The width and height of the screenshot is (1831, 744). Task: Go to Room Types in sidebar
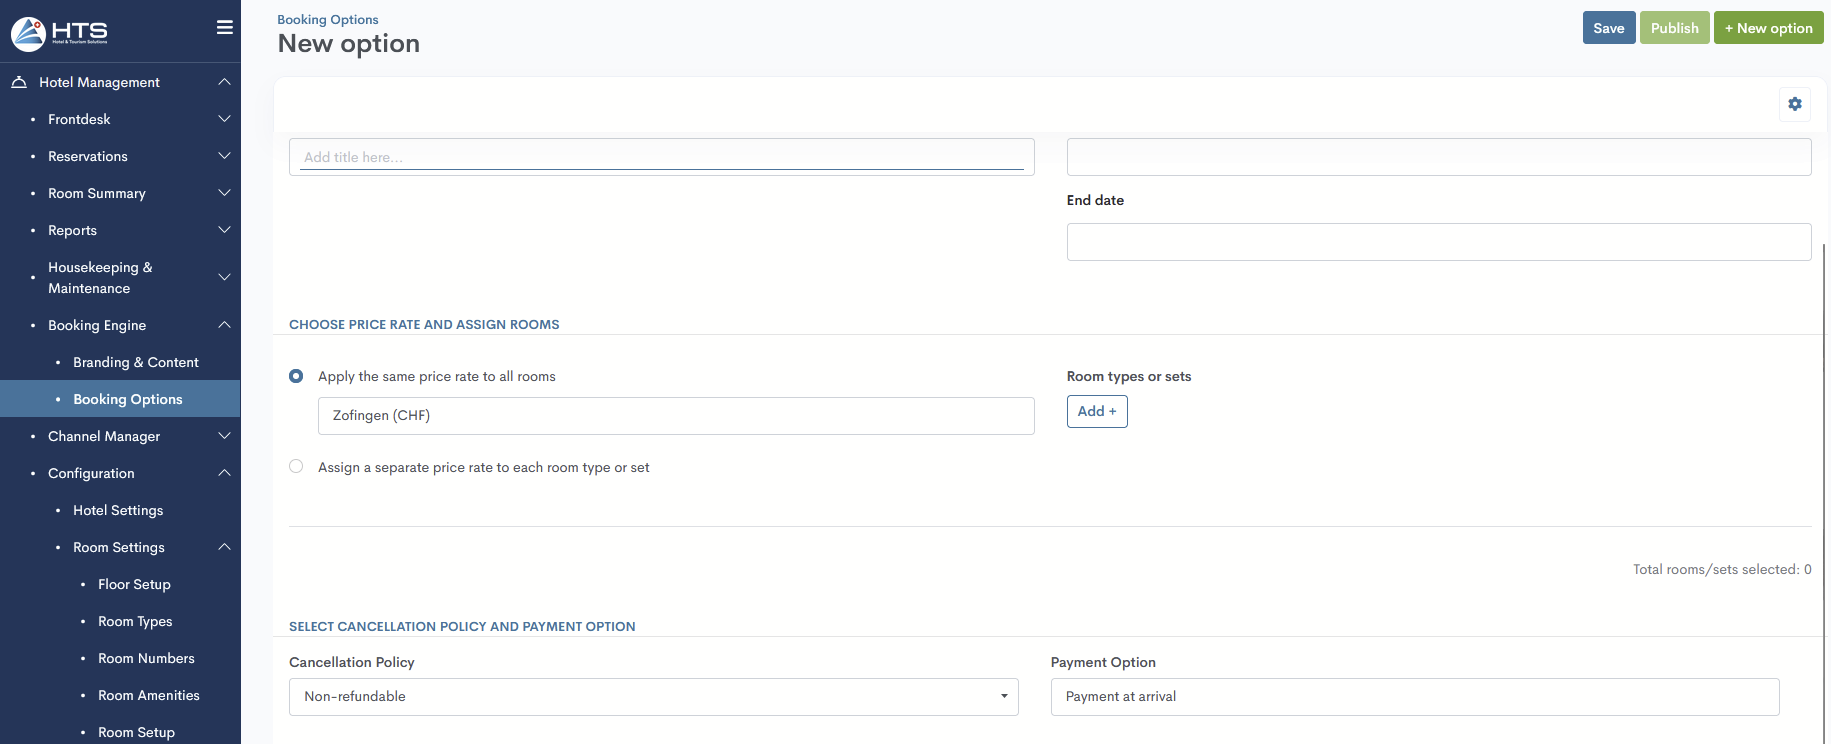click(135, 621)
